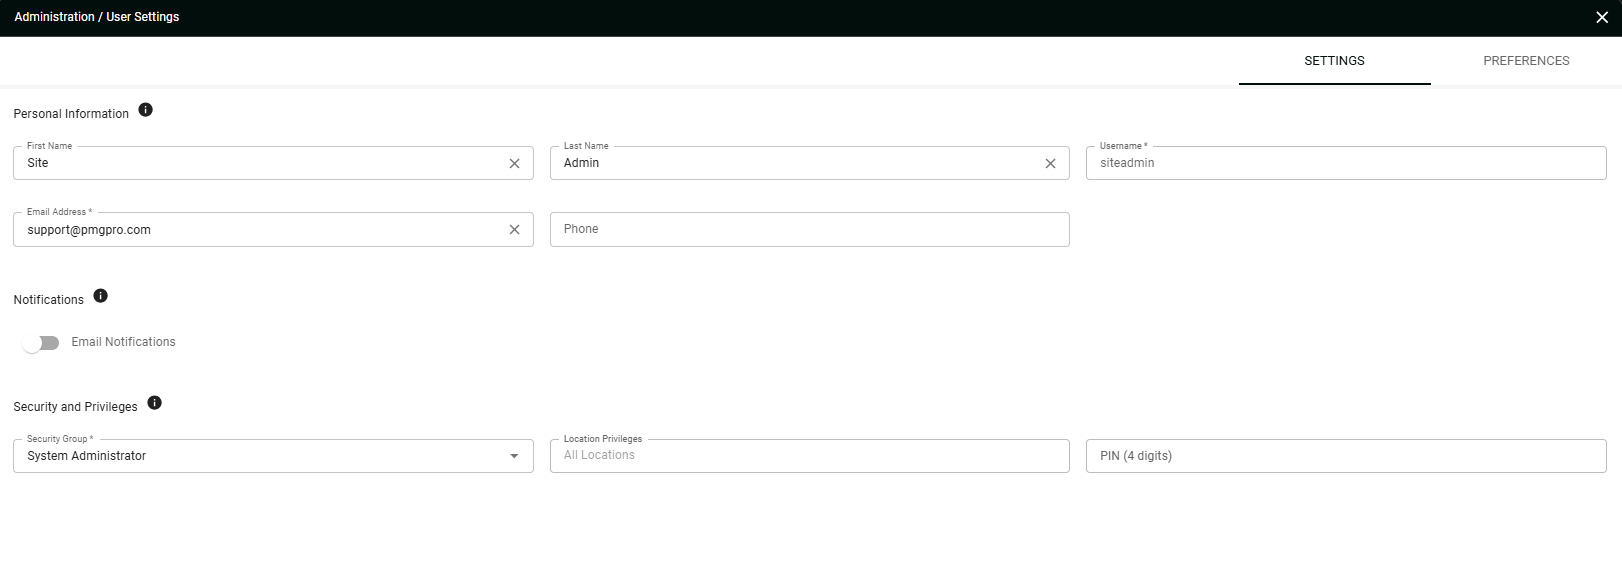
Task: Open Security and Privileges info icon
Action: click(x=155, y=403)
